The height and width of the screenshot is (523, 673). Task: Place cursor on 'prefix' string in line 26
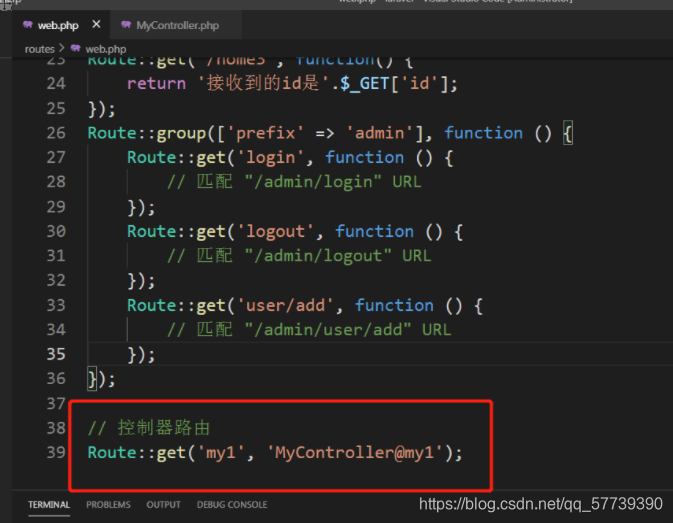266,133
